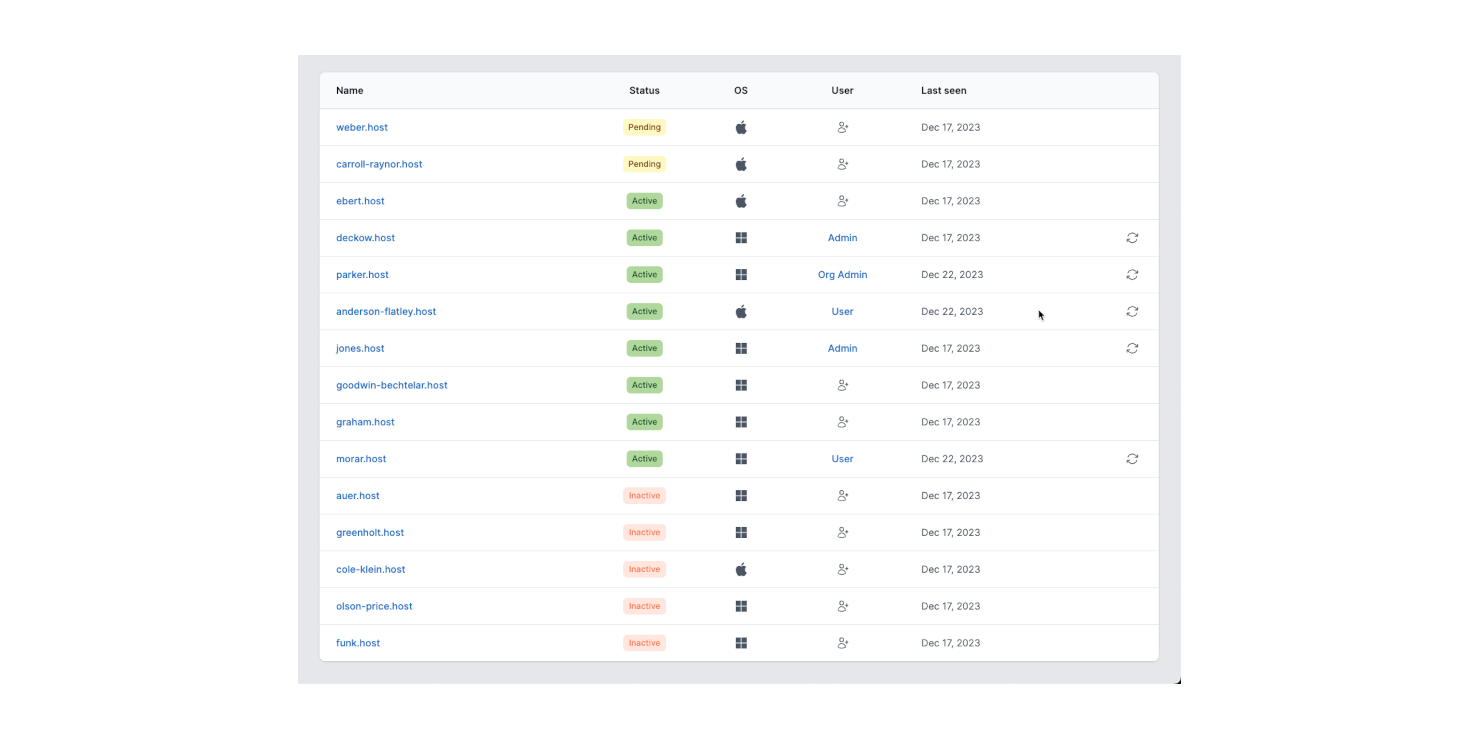Click the Pending badge for weber.host

[644, 127]
